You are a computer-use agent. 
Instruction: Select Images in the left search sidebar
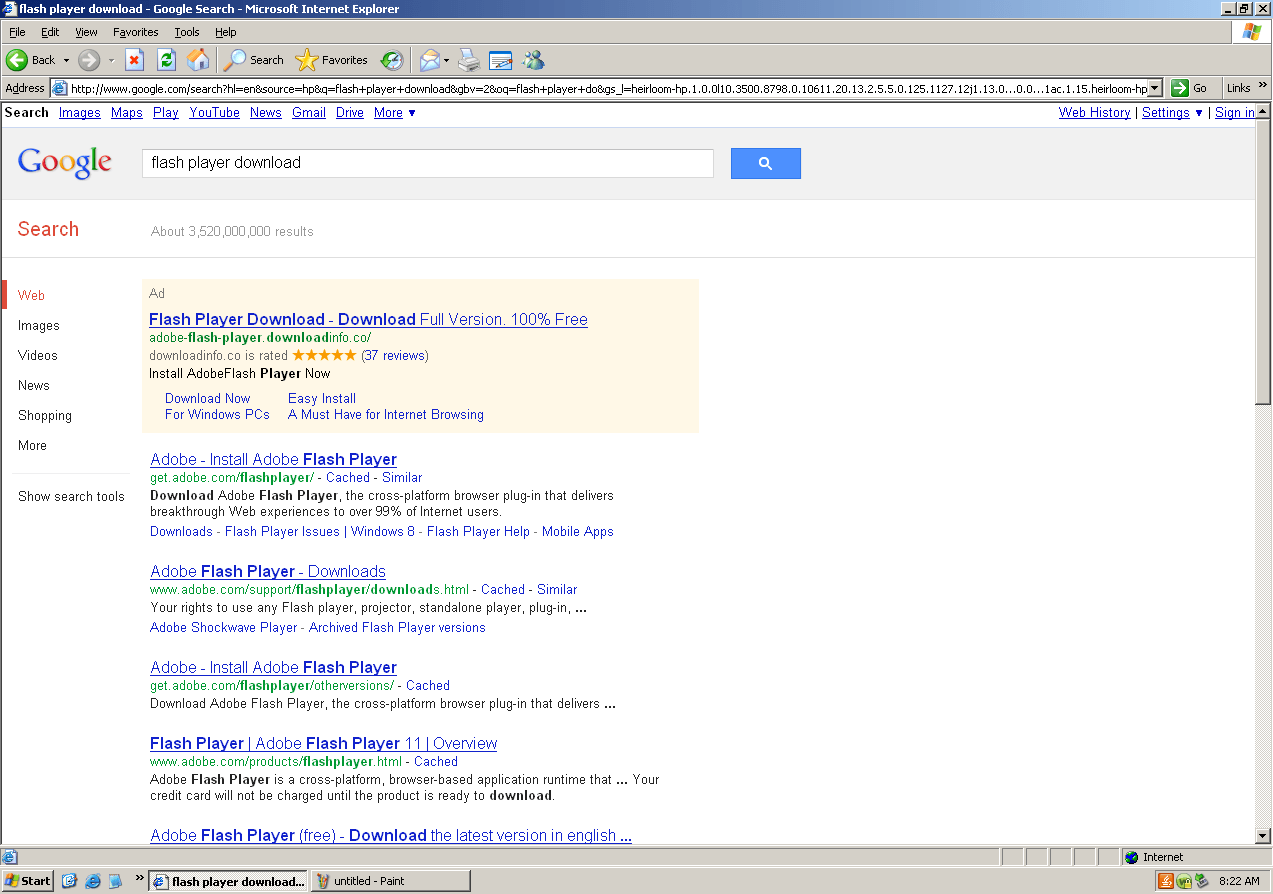(x=39, y=326)
